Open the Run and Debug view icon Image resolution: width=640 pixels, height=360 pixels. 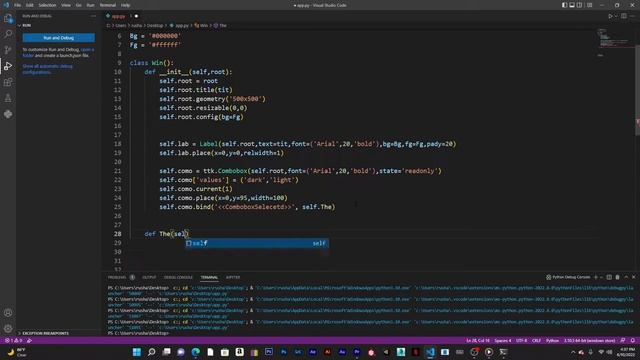pos(8,66)
